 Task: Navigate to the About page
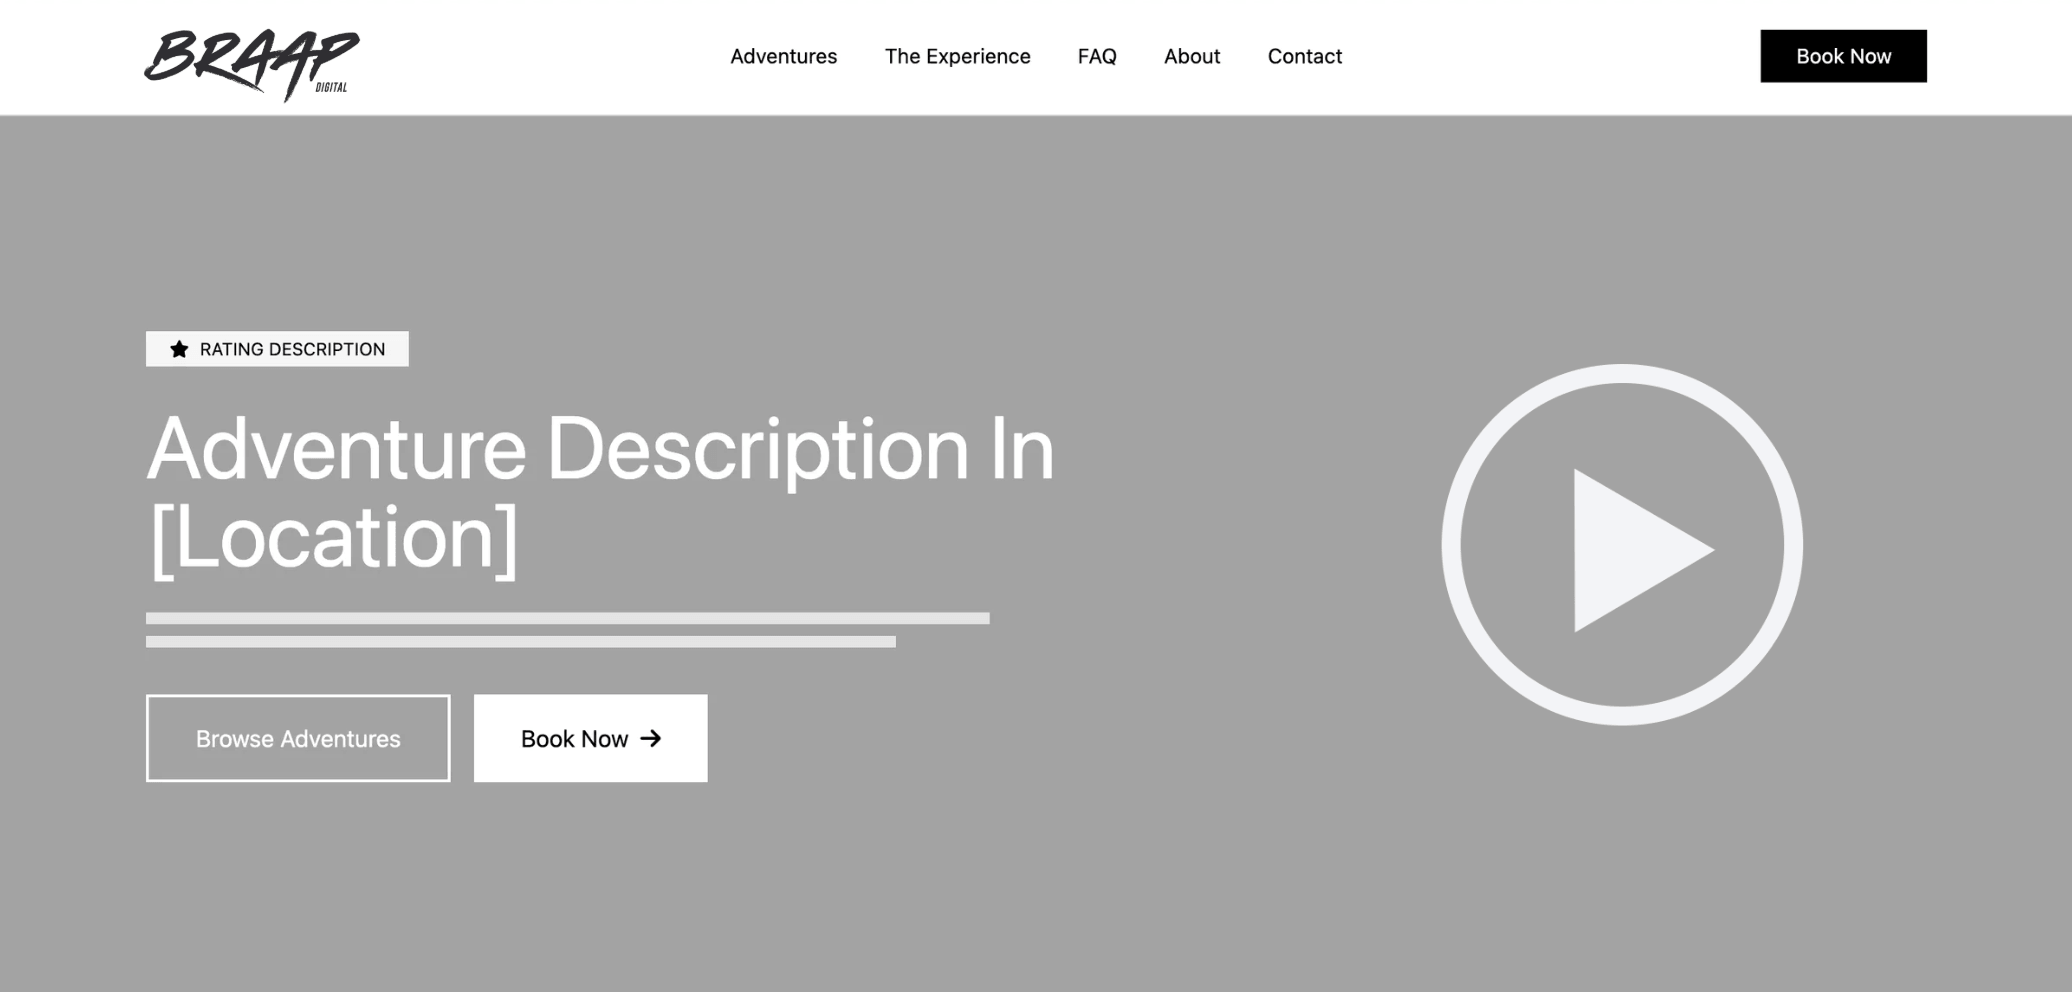[x=1192, y=57]
